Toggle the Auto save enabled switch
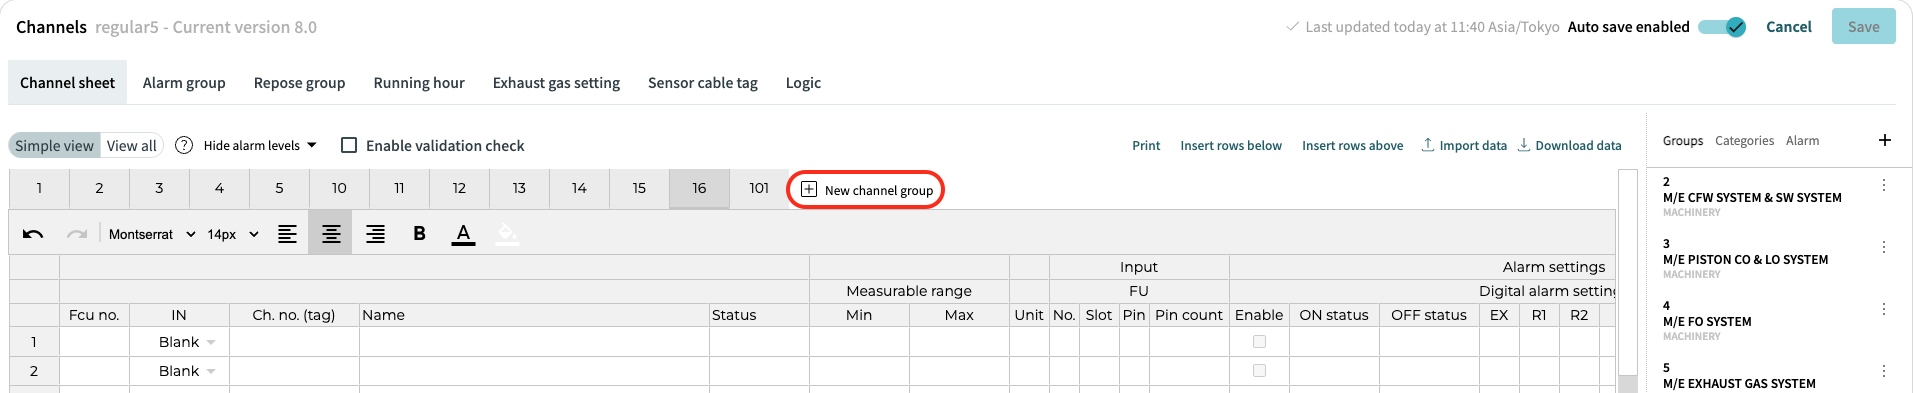1913x393 pixels. click(1722, 27)
